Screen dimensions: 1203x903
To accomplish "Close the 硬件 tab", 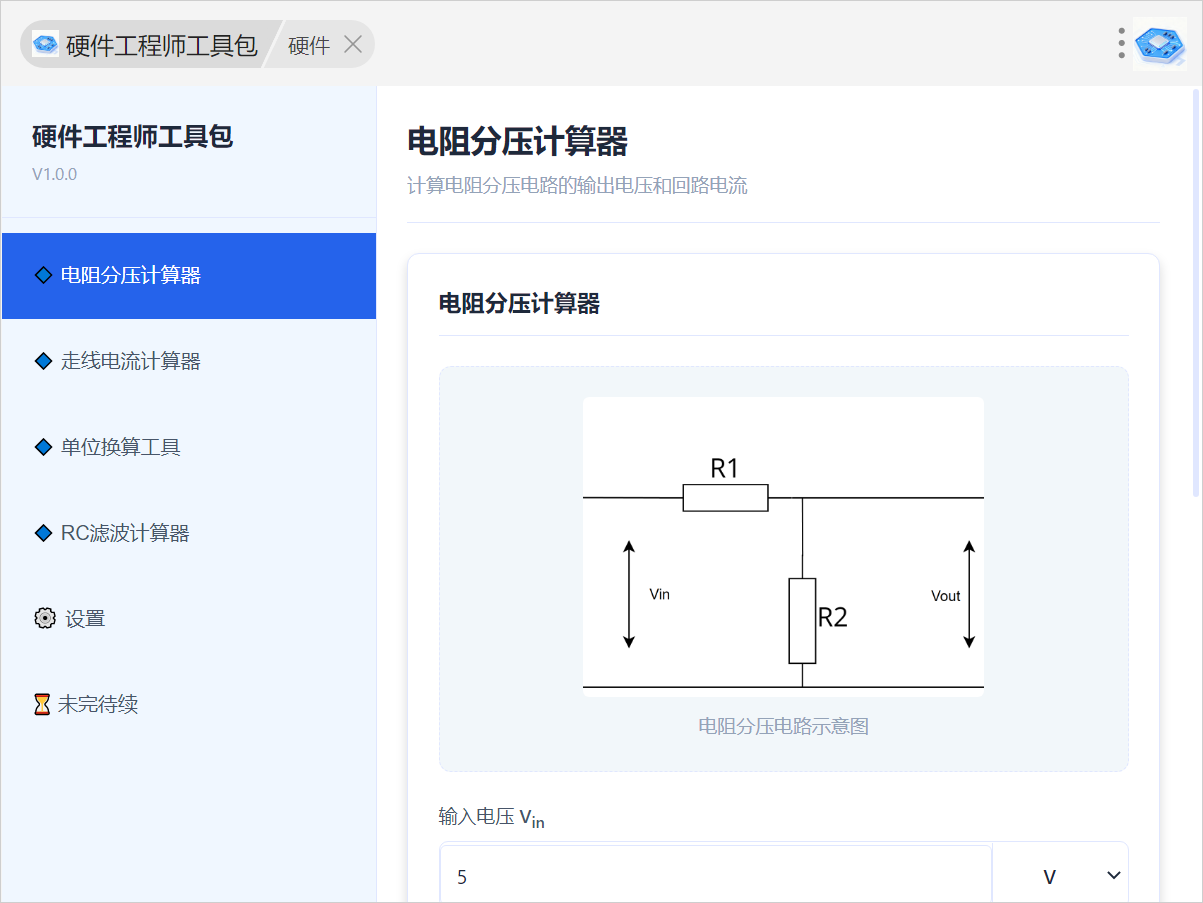I will 352,44.
